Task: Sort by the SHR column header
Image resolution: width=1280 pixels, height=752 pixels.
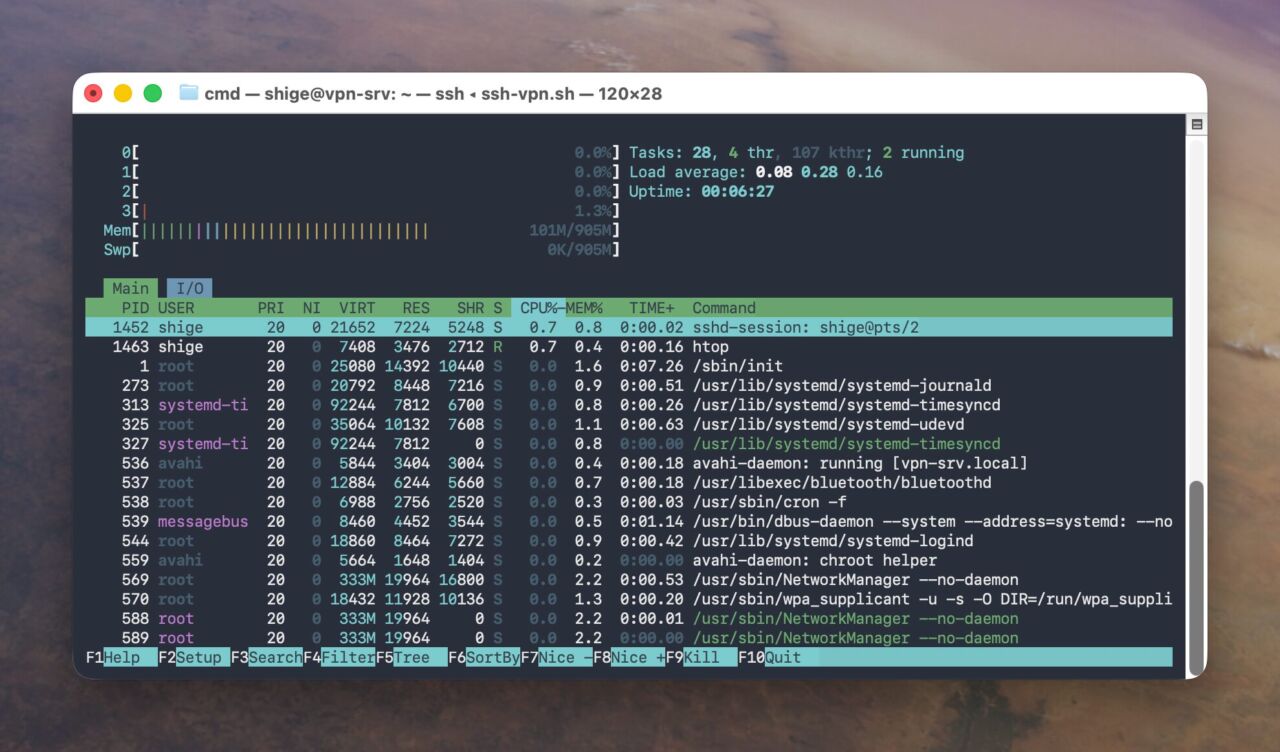Action: tap(470, 308)
